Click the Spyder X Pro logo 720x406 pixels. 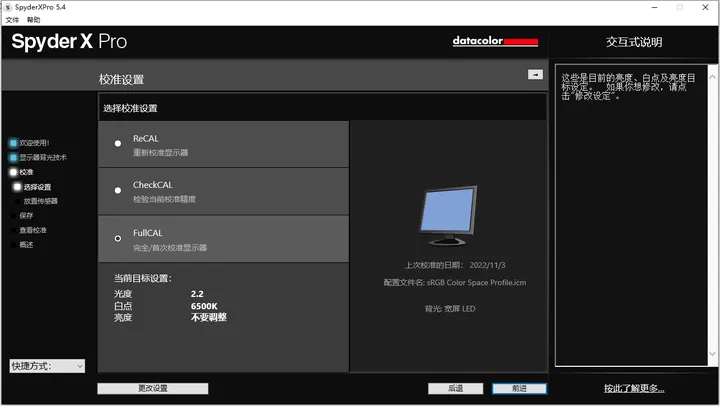click(x=69, y=41)
